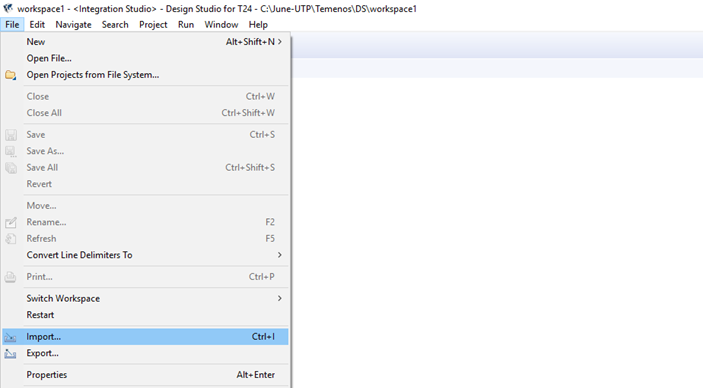Click the Refresh icon in menu
The image size is (703, 388).
11,239
